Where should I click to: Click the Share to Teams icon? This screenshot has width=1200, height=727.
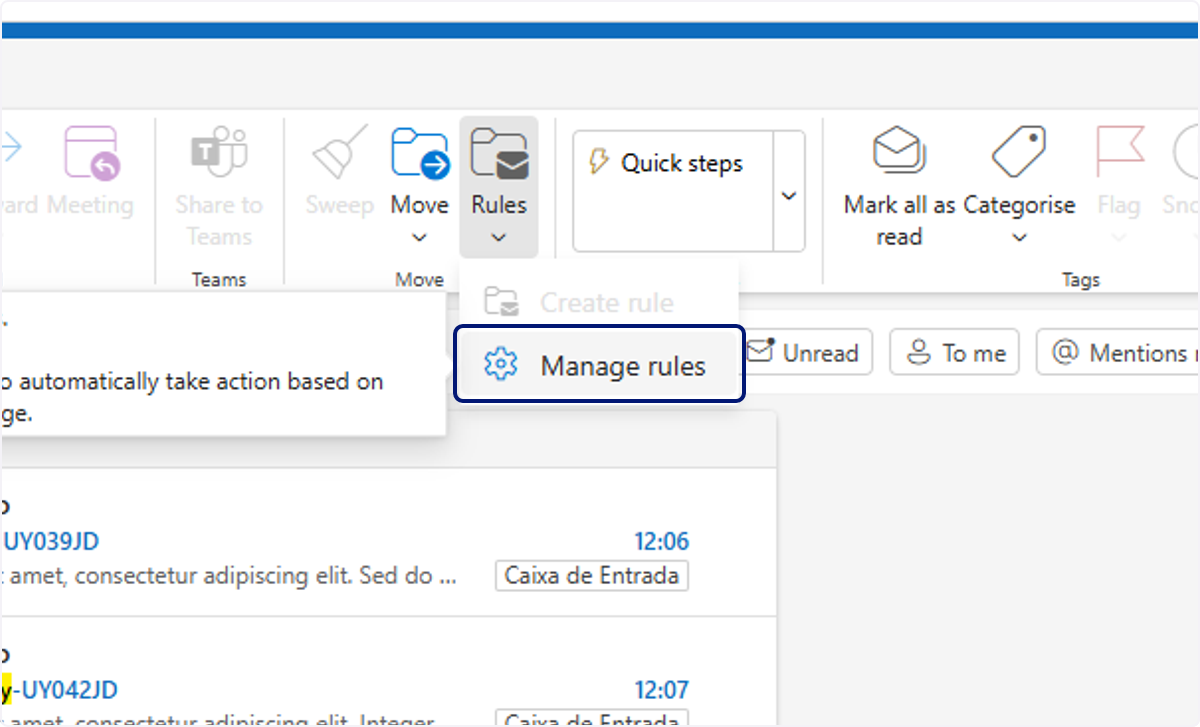click(219, 153)
